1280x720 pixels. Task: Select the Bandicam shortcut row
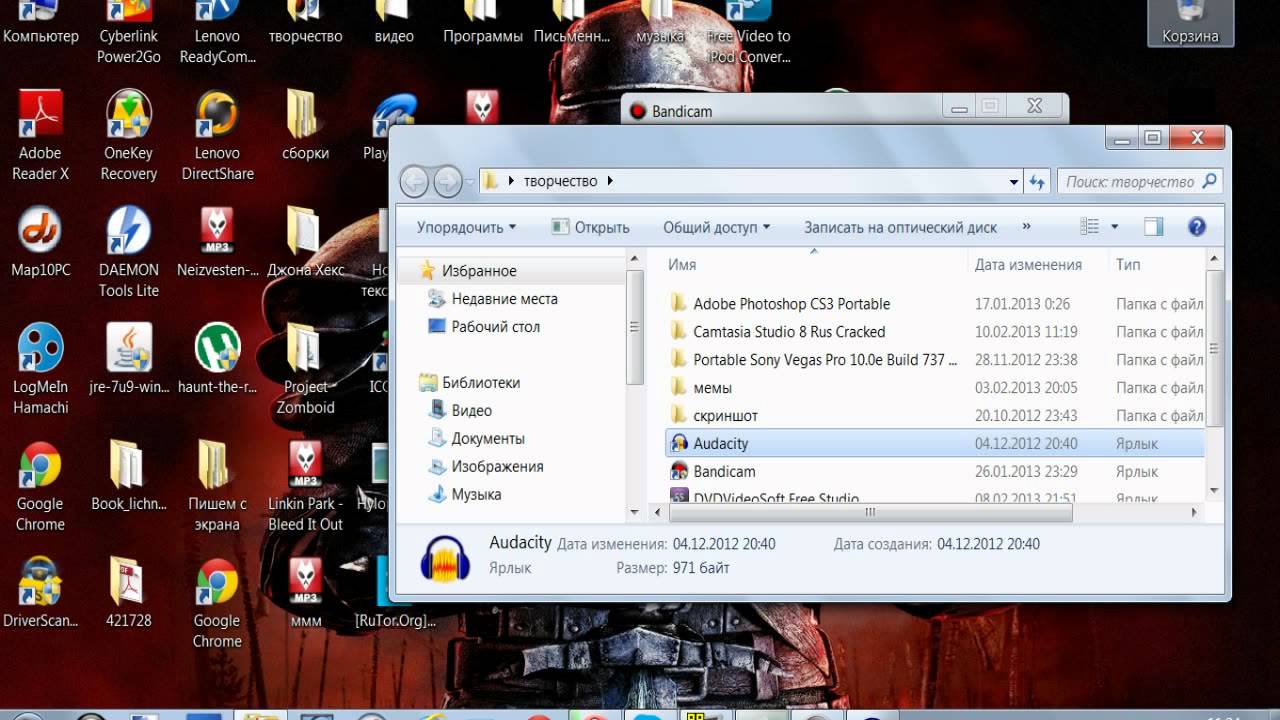pyautogui.click(x=935, y=472)
